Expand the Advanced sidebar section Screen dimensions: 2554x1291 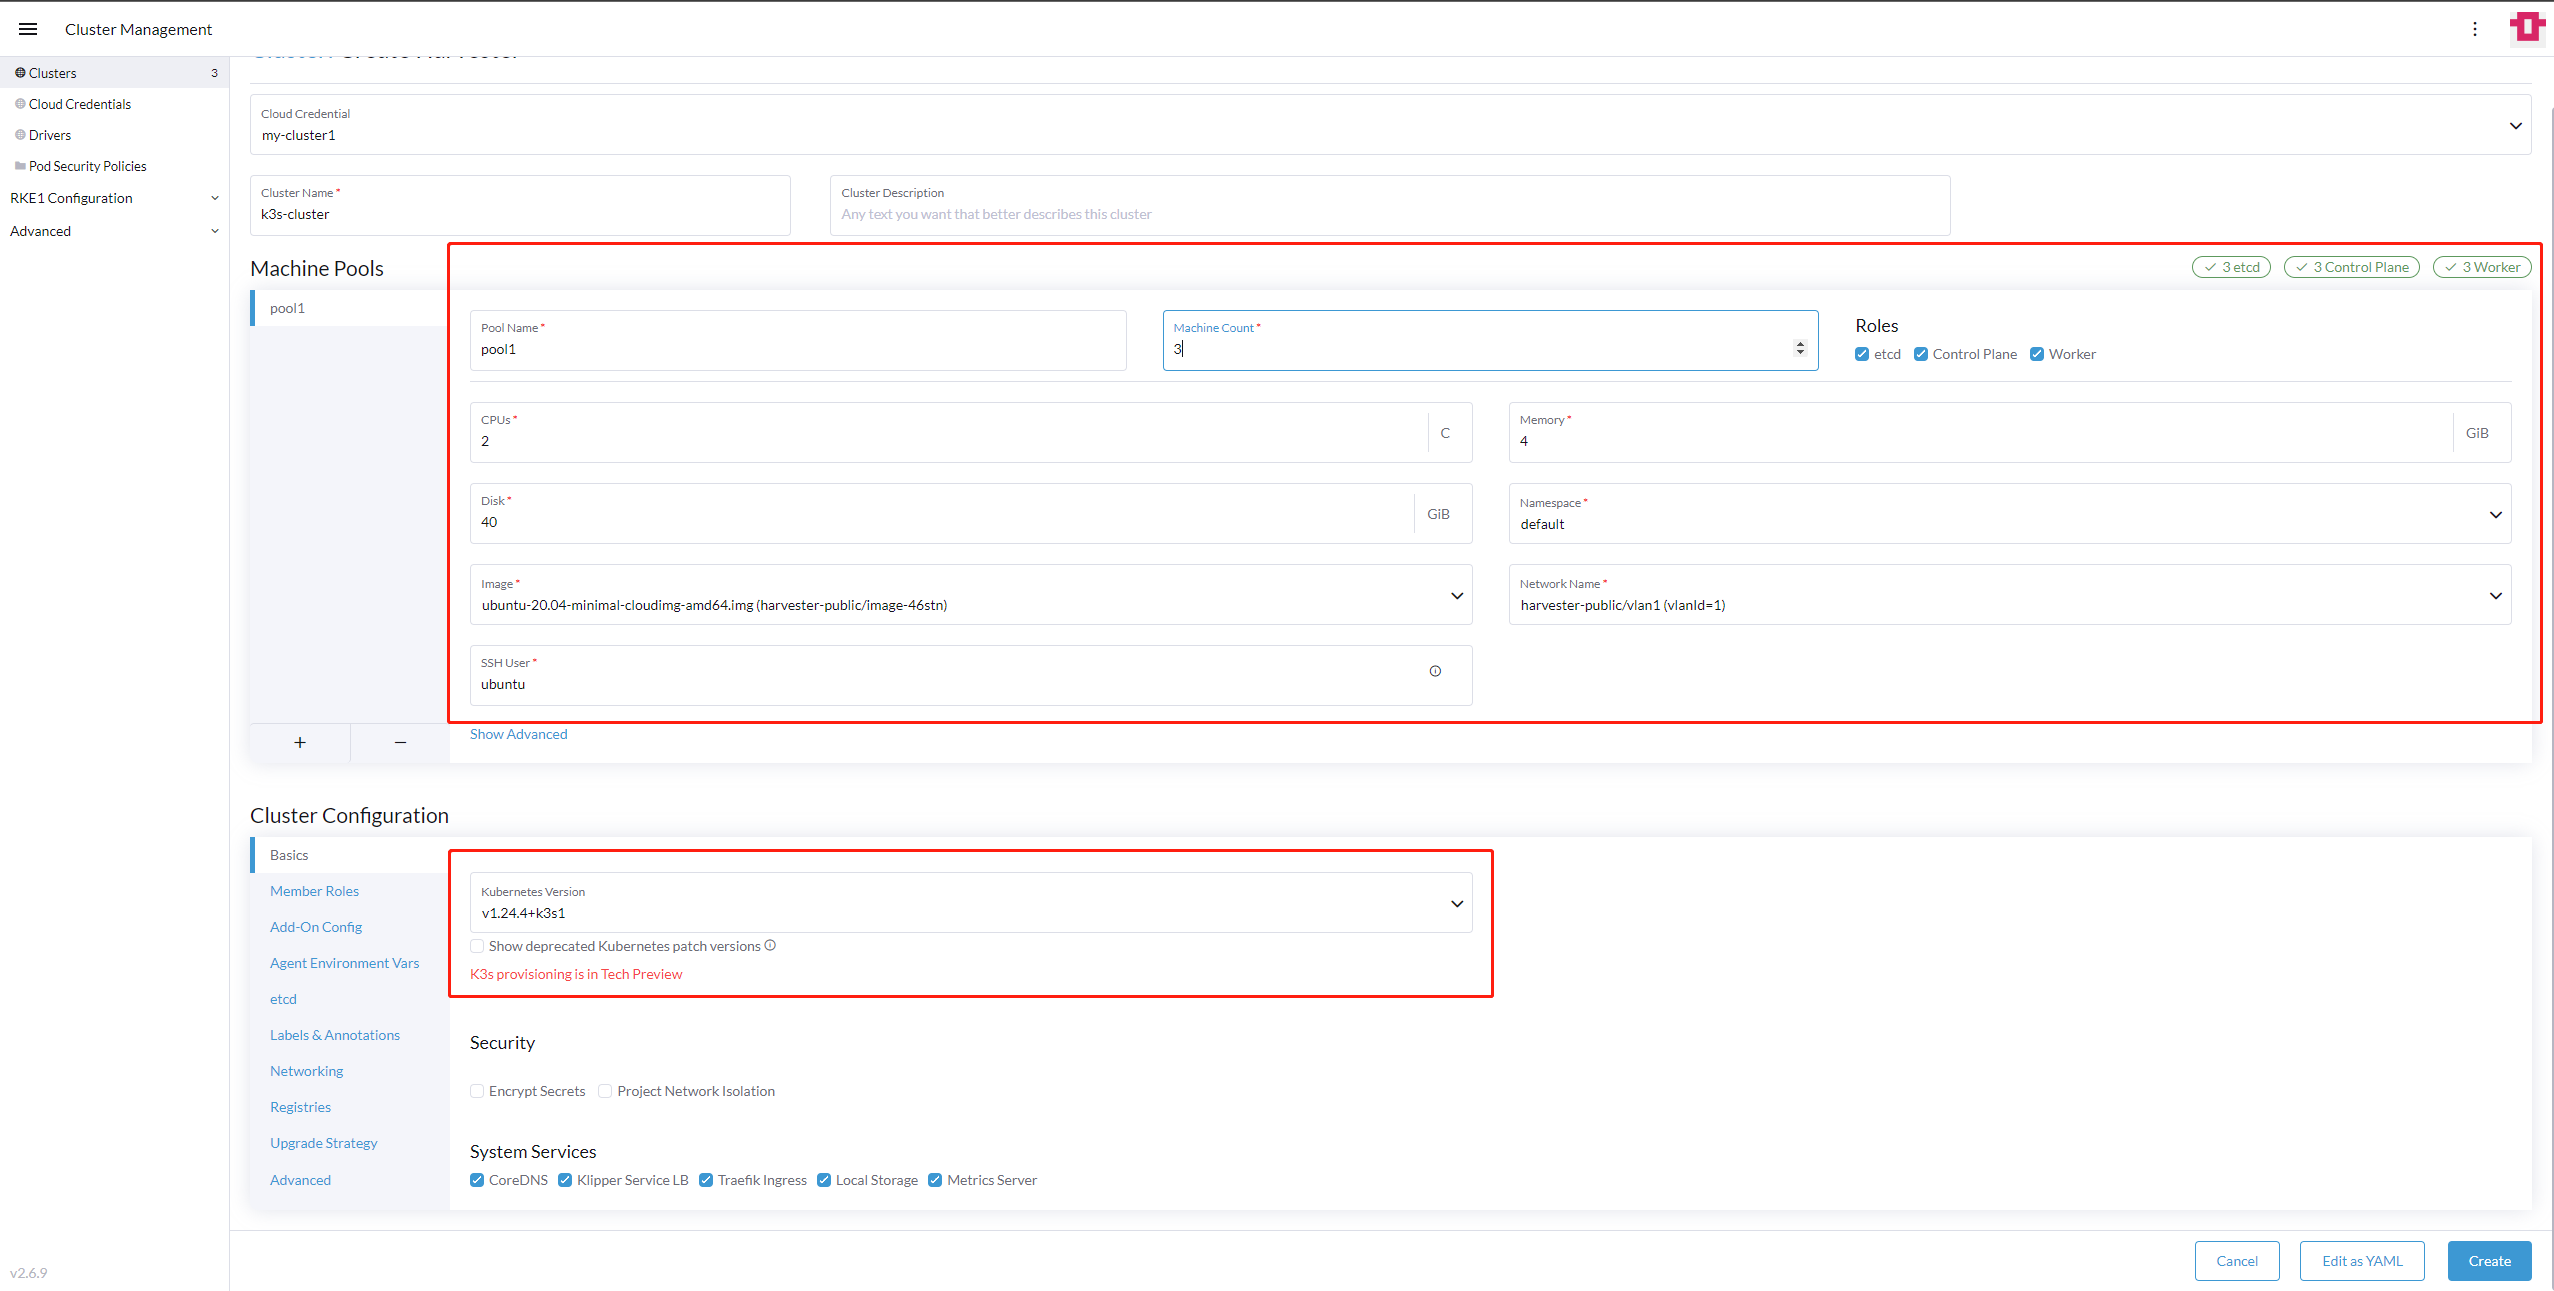tap(114, 231)
